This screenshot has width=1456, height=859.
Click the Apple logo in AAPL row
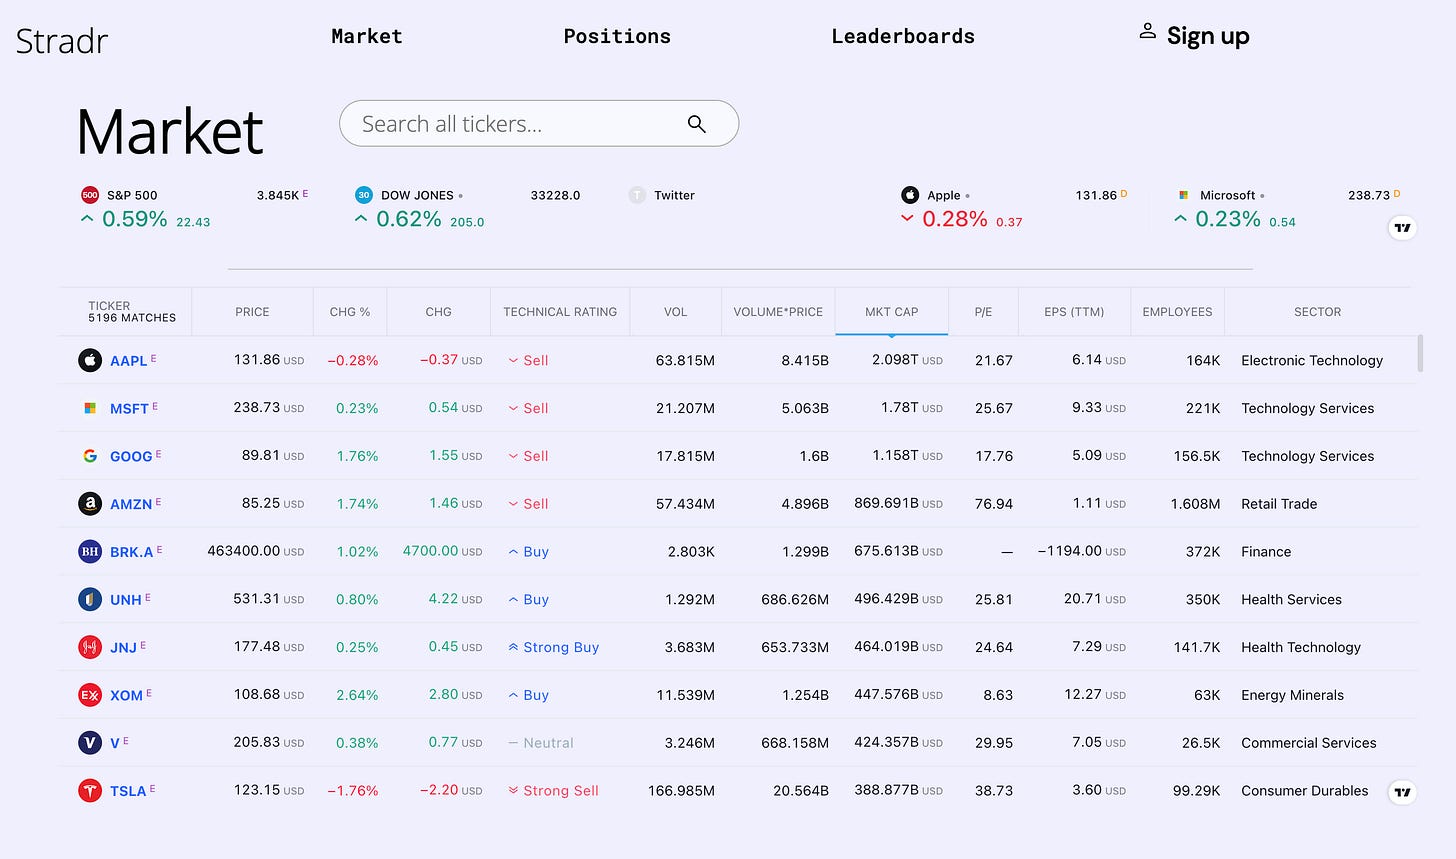click(x=90, y=360)
